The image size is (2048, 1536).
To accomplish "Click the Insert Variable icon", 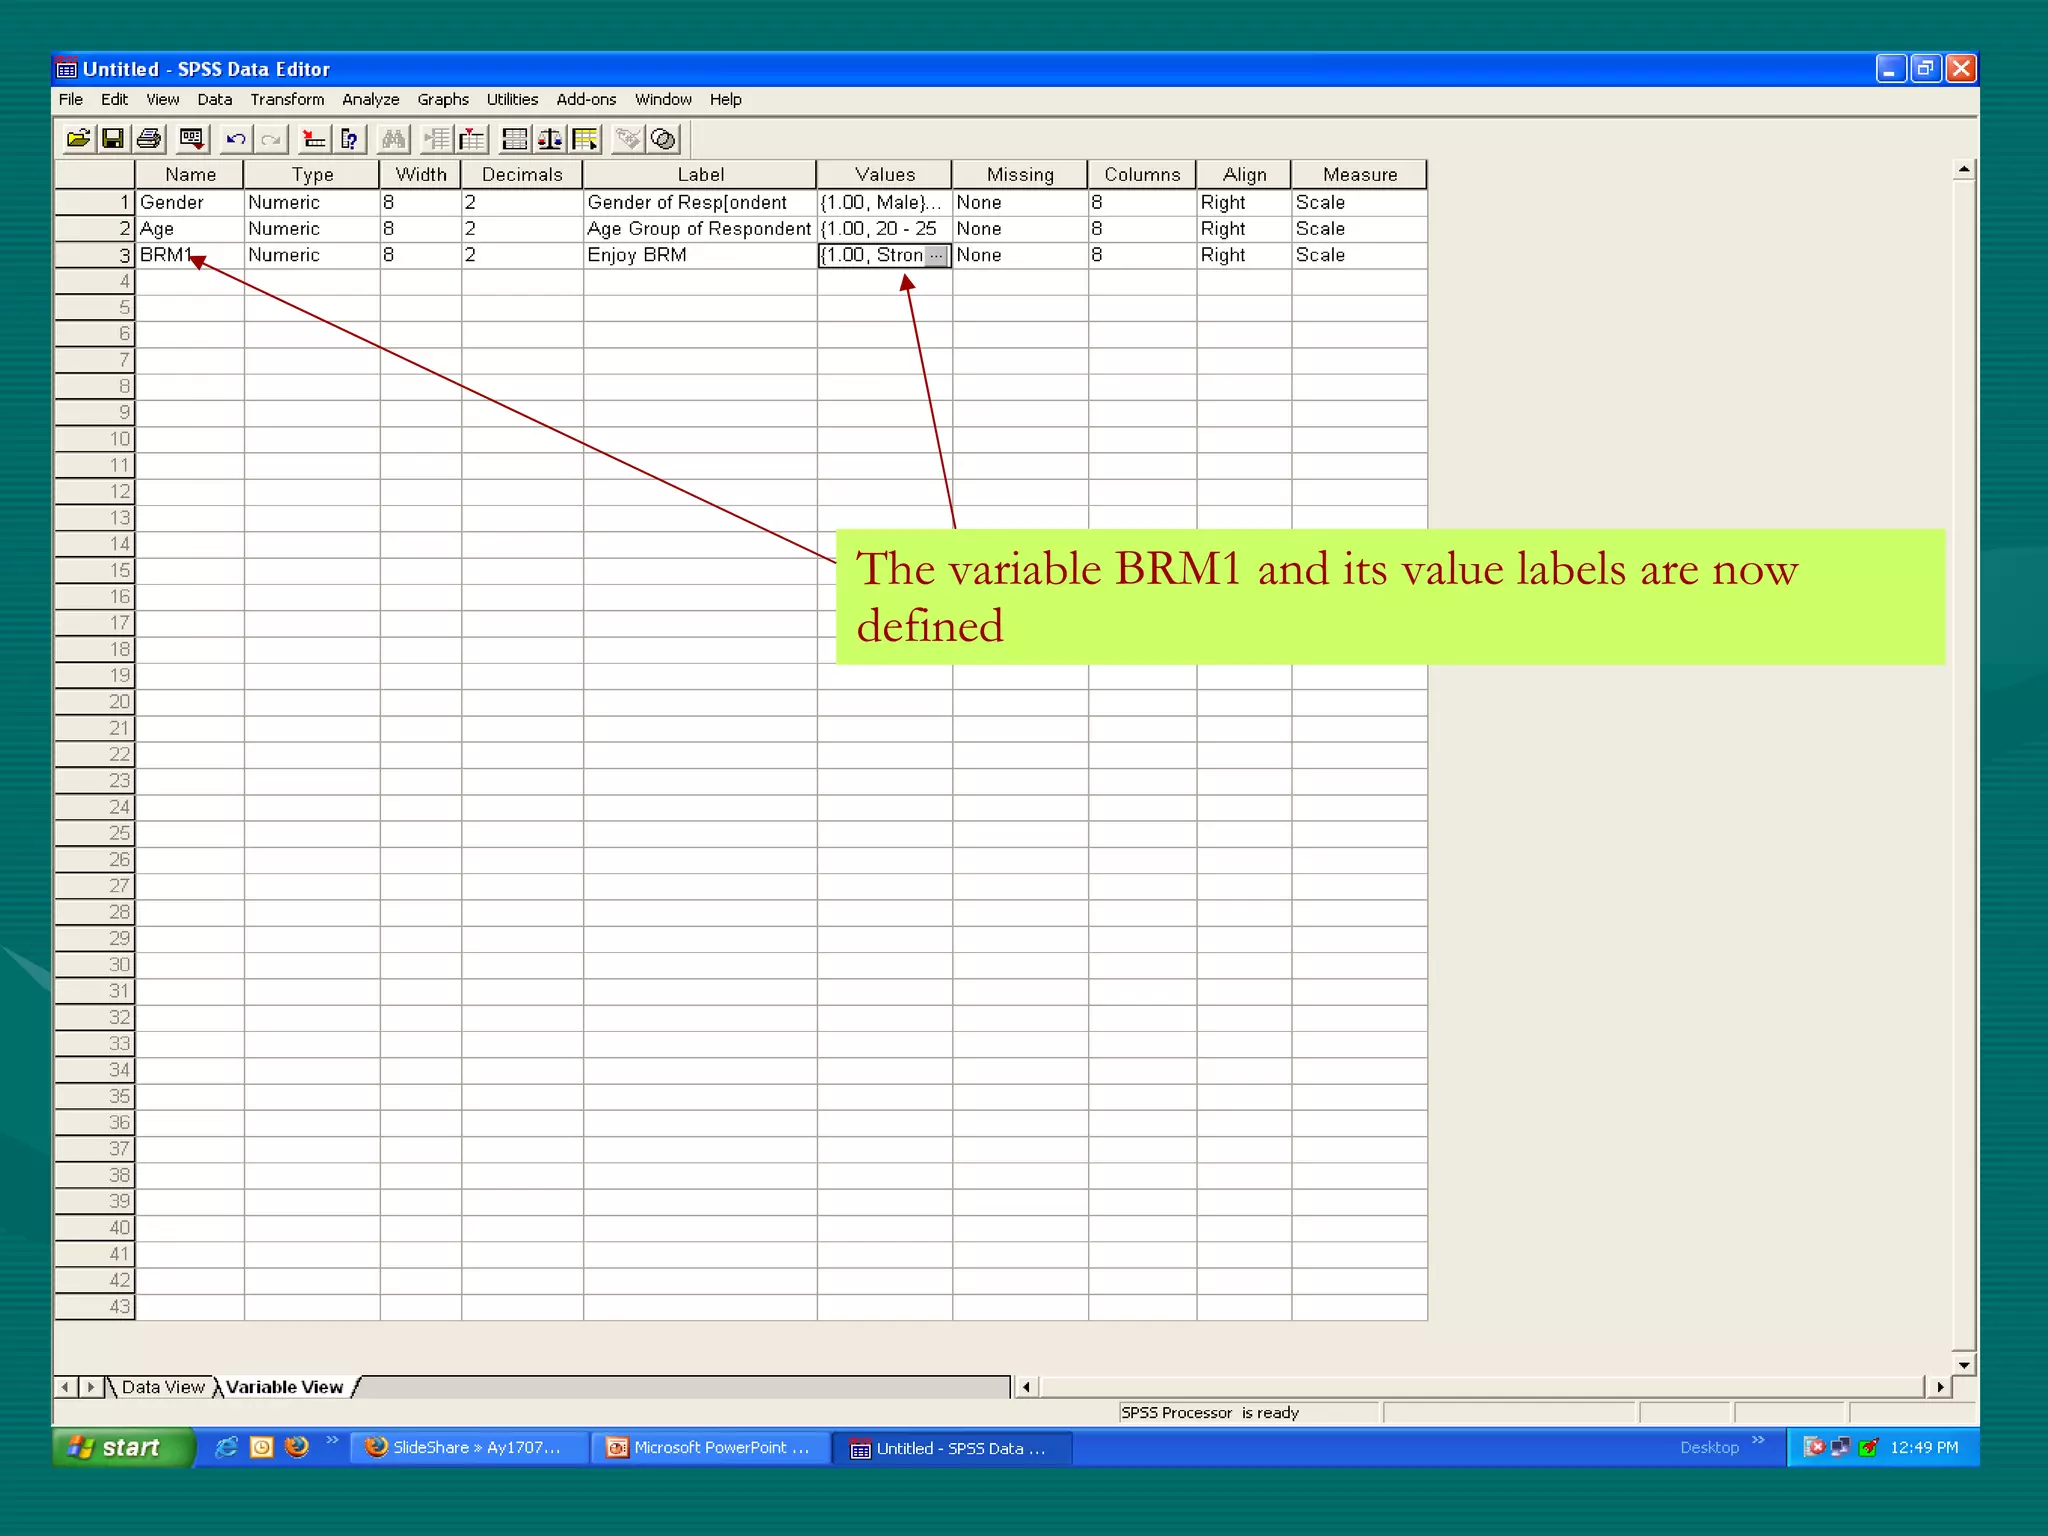I will 472,139.
